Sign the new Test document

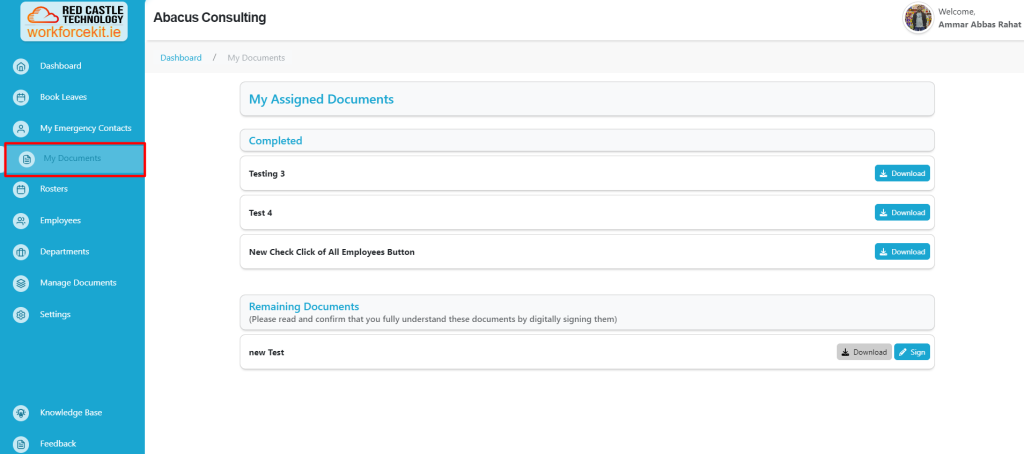coord(912,352)
